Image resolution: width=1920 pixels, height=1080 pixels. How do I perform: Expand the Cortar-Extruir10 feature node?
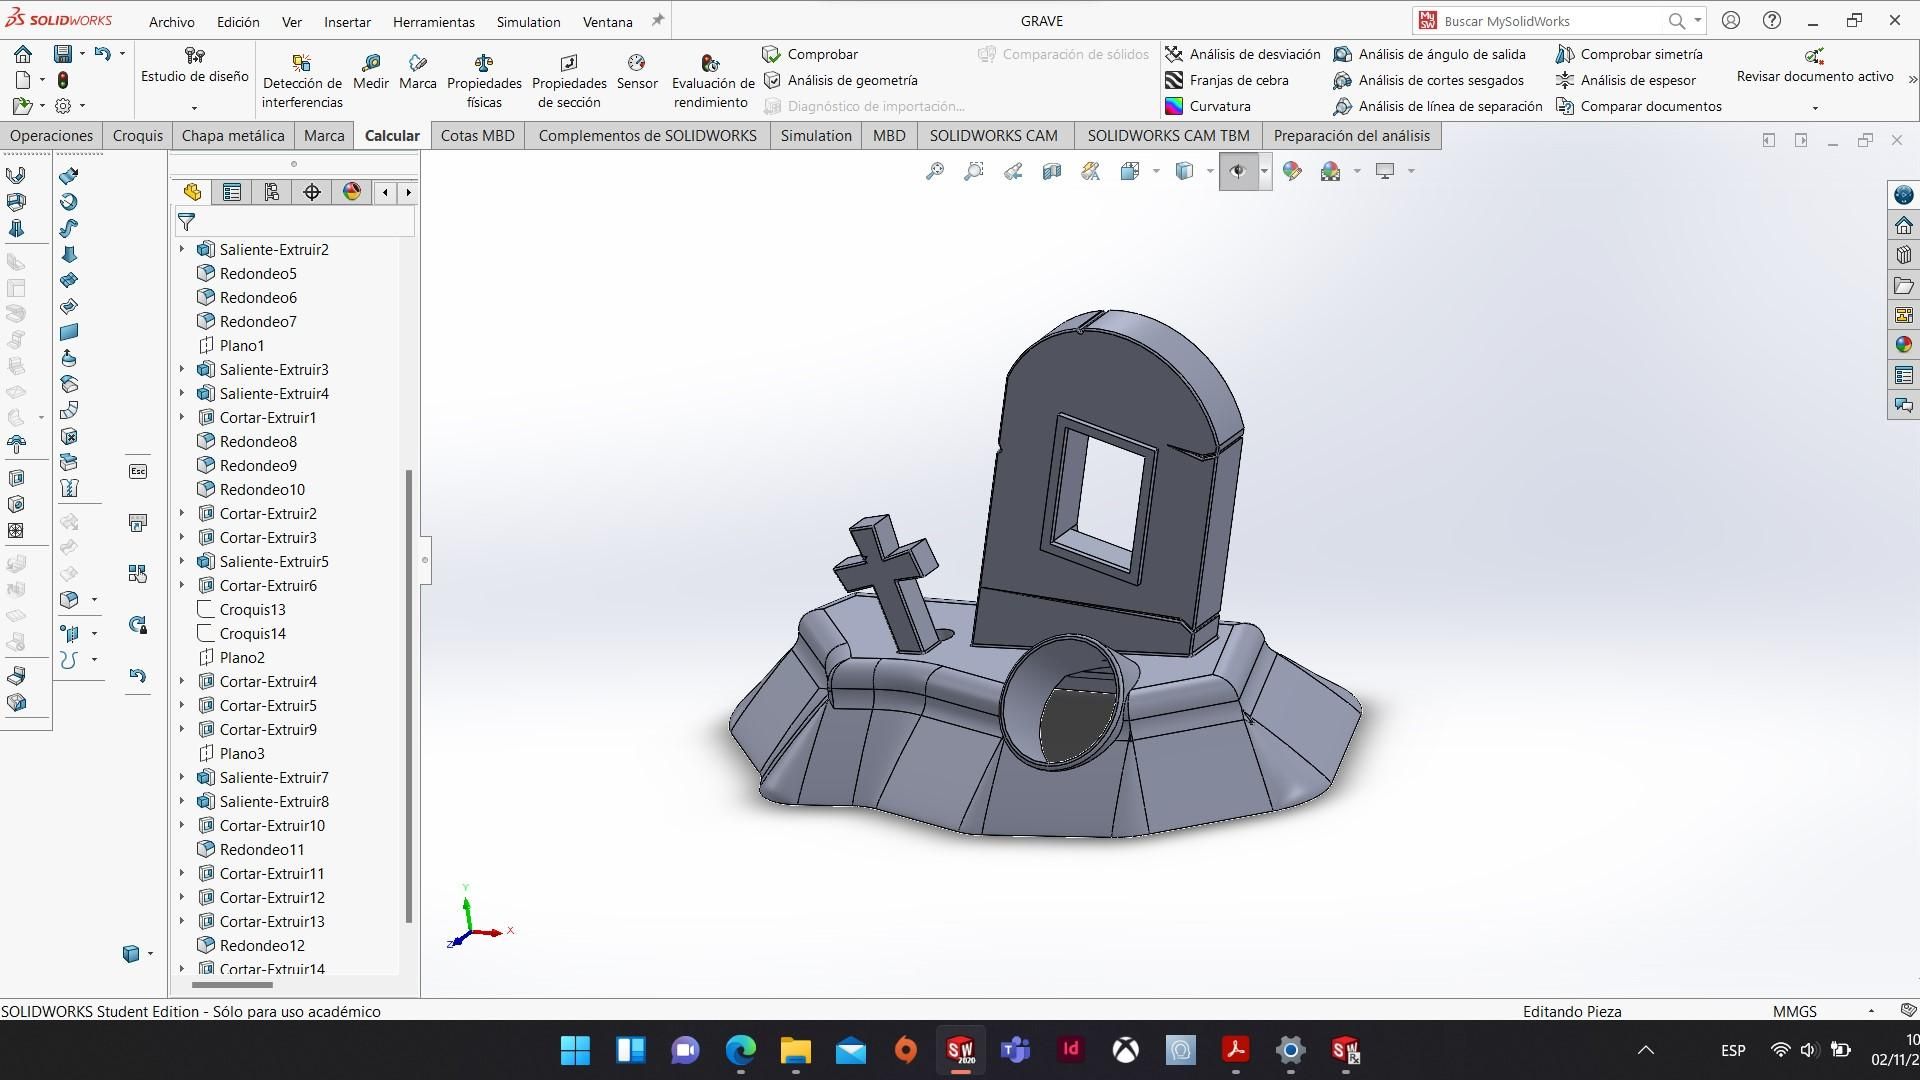(182, 825)
